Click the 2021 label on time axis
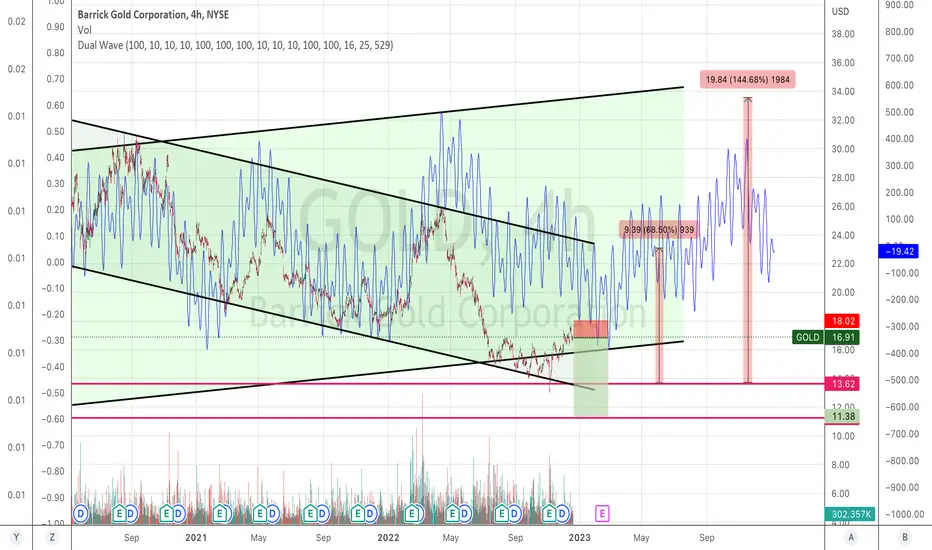 (196, 538)
